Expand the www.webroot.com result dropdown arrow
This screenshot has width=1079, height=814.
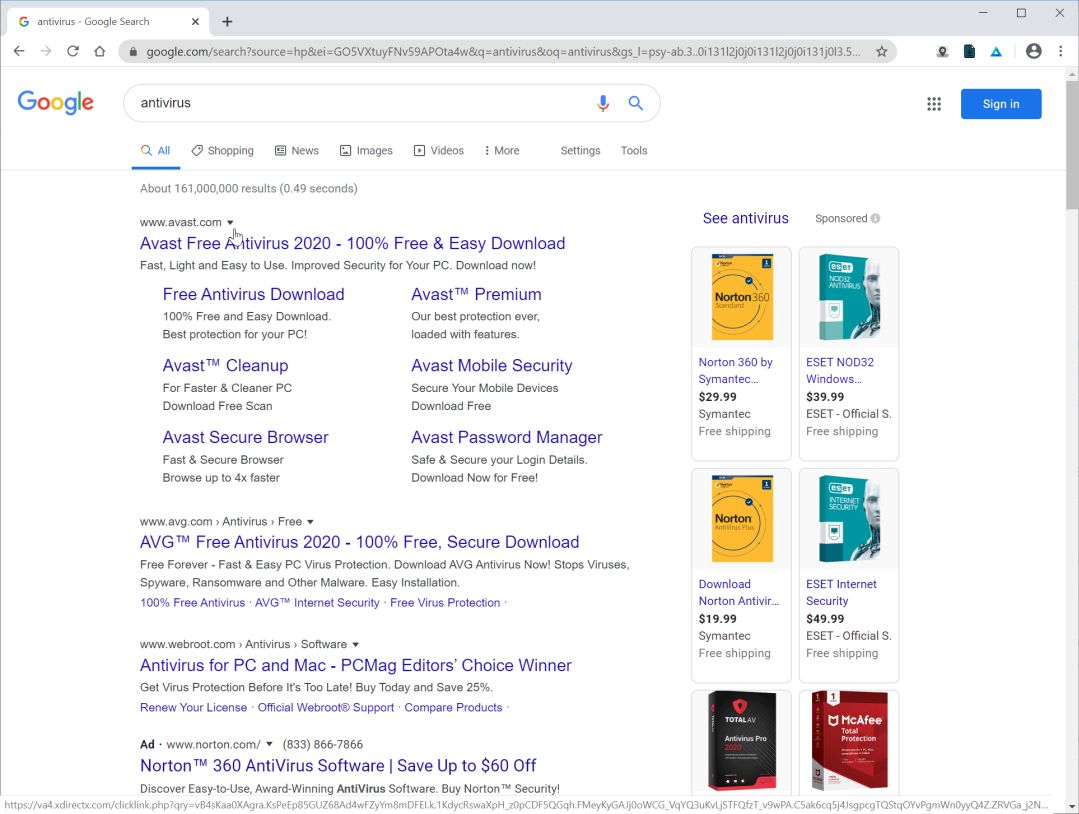coord(356,645)
